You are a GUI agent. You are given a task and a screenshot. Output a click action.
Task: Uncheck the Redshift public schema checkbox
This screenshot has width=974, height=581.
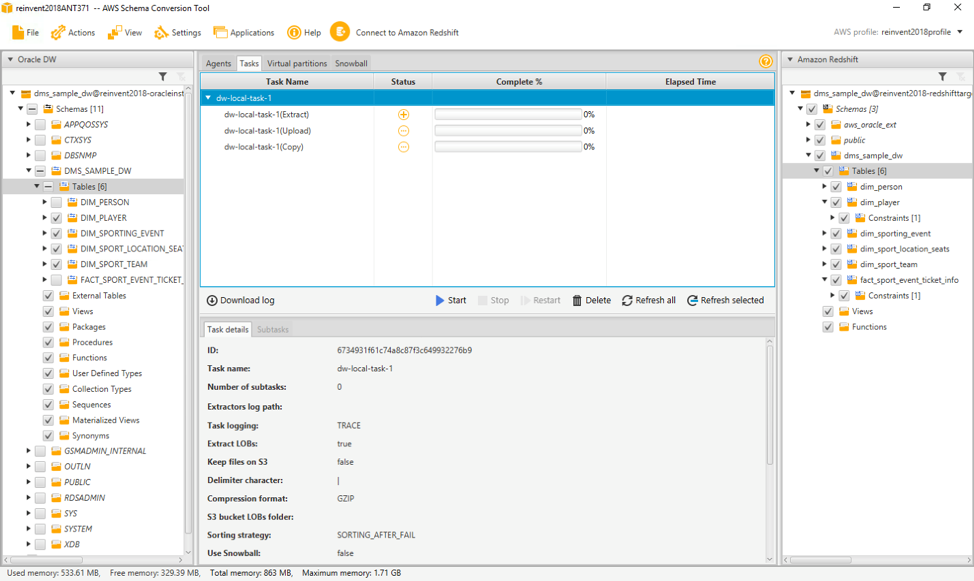(x=820, y=140)
